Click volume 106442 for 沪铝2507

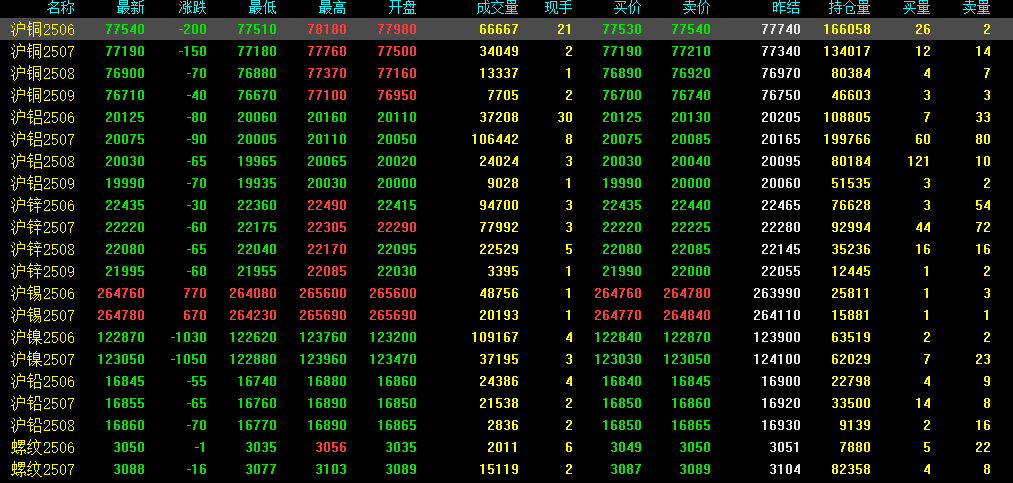[x=493, y=139]
